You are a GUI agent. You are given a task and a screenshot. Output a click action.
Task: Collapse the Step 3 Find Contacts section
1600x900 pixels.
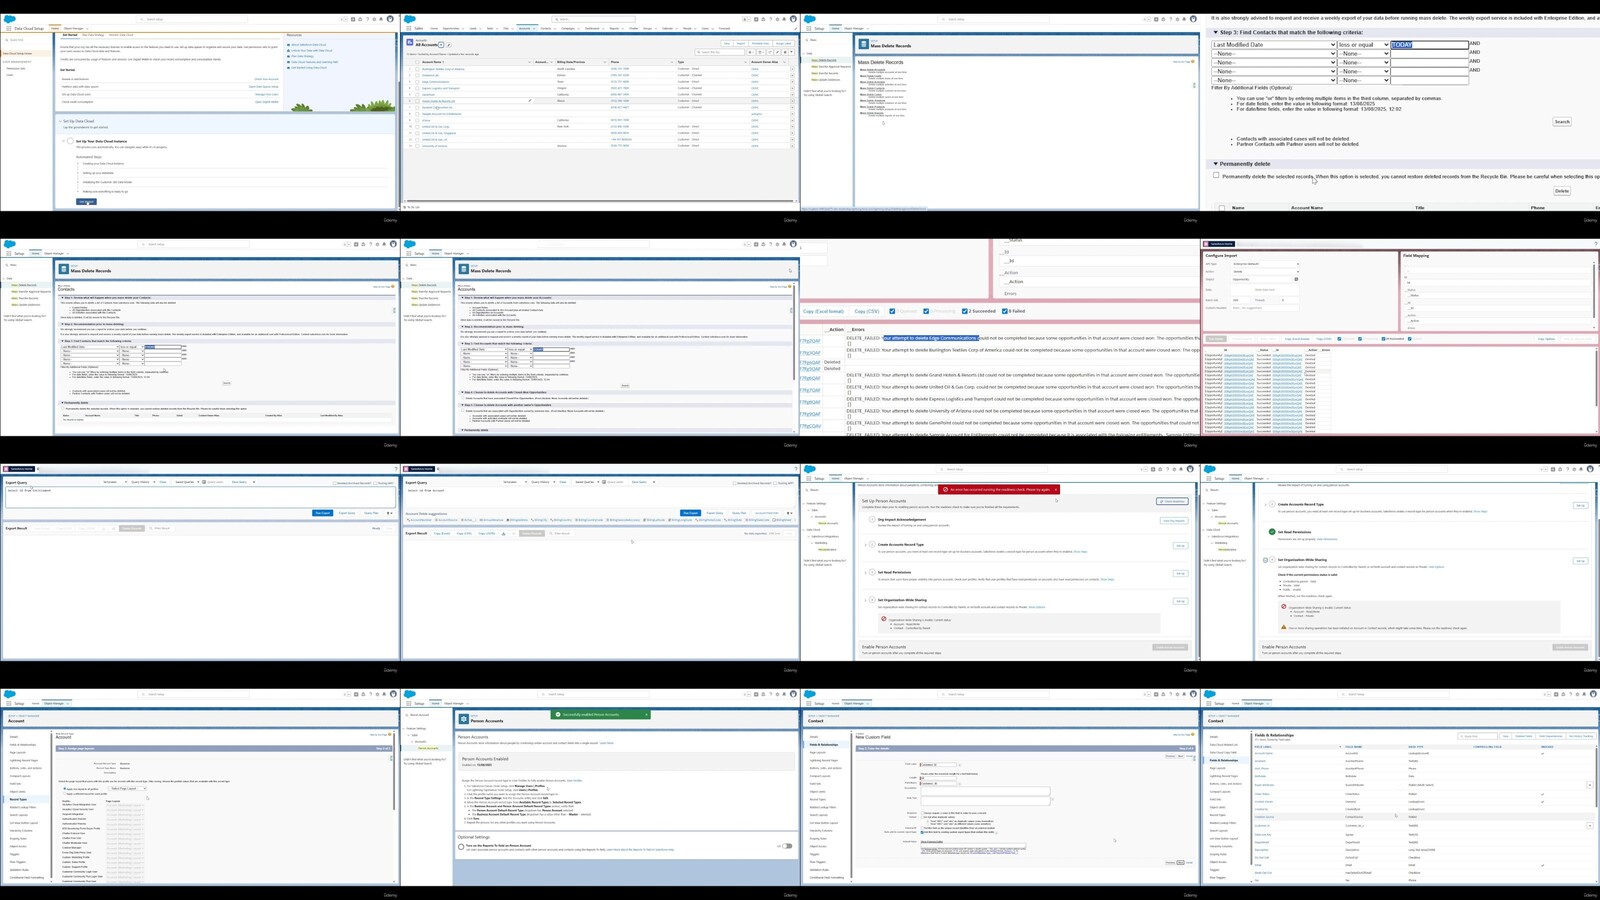point(1216,32)
